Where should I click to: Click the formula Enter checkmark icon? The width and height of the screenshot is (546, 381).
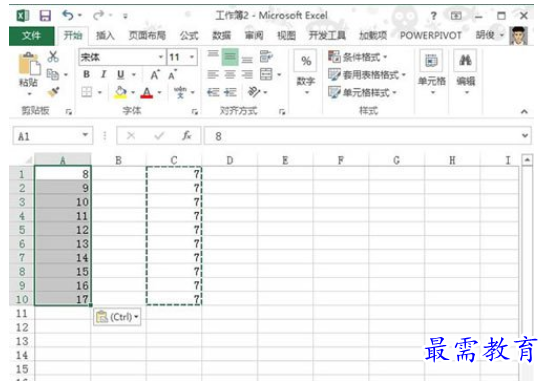tap(159, 135)
